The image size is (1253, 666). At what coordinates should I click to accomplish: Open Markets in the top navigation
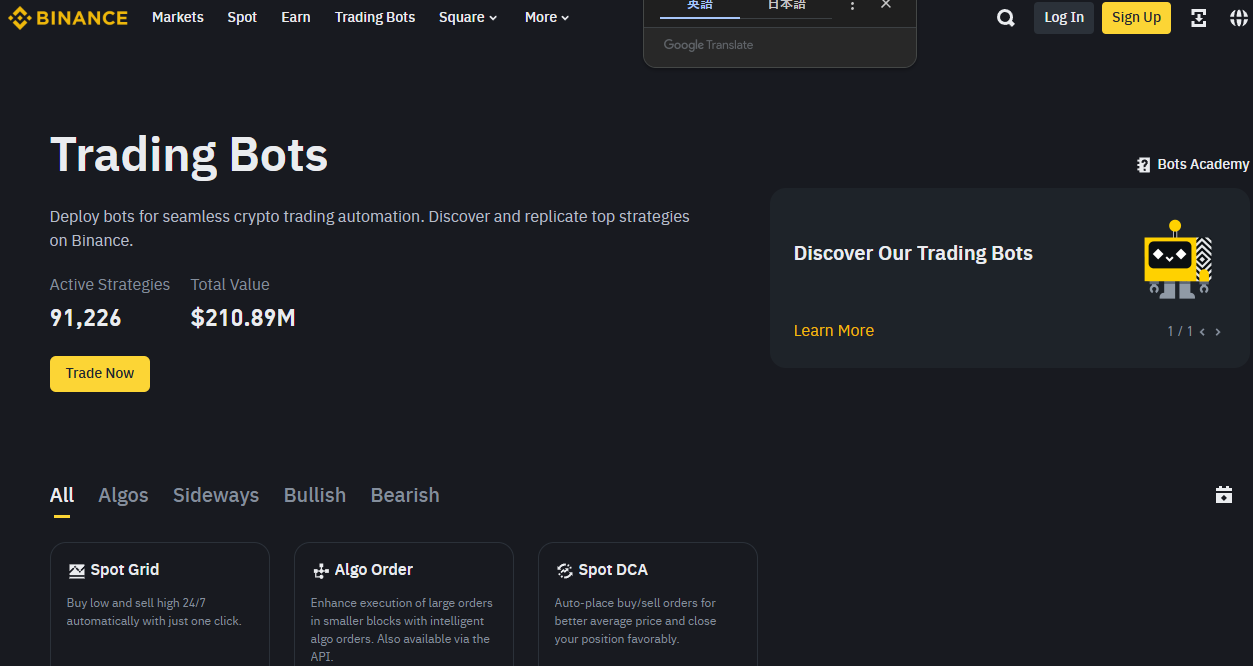[x=178, y=17]
